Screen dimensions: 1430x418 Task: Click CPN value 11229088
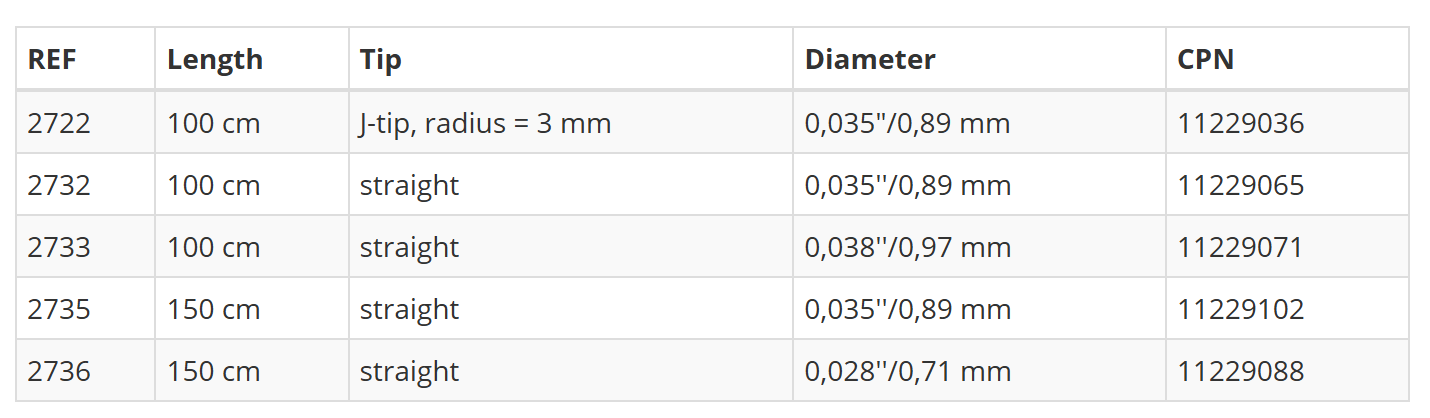1241,372
